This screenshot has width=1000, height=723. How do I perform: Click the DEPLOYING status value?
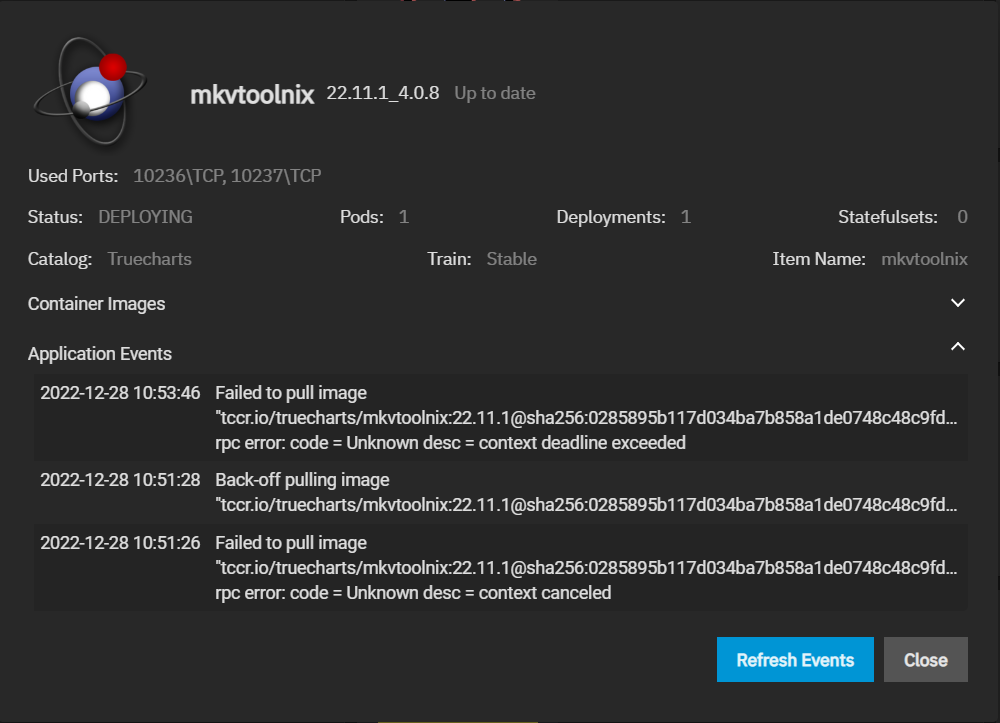[145, 217]
